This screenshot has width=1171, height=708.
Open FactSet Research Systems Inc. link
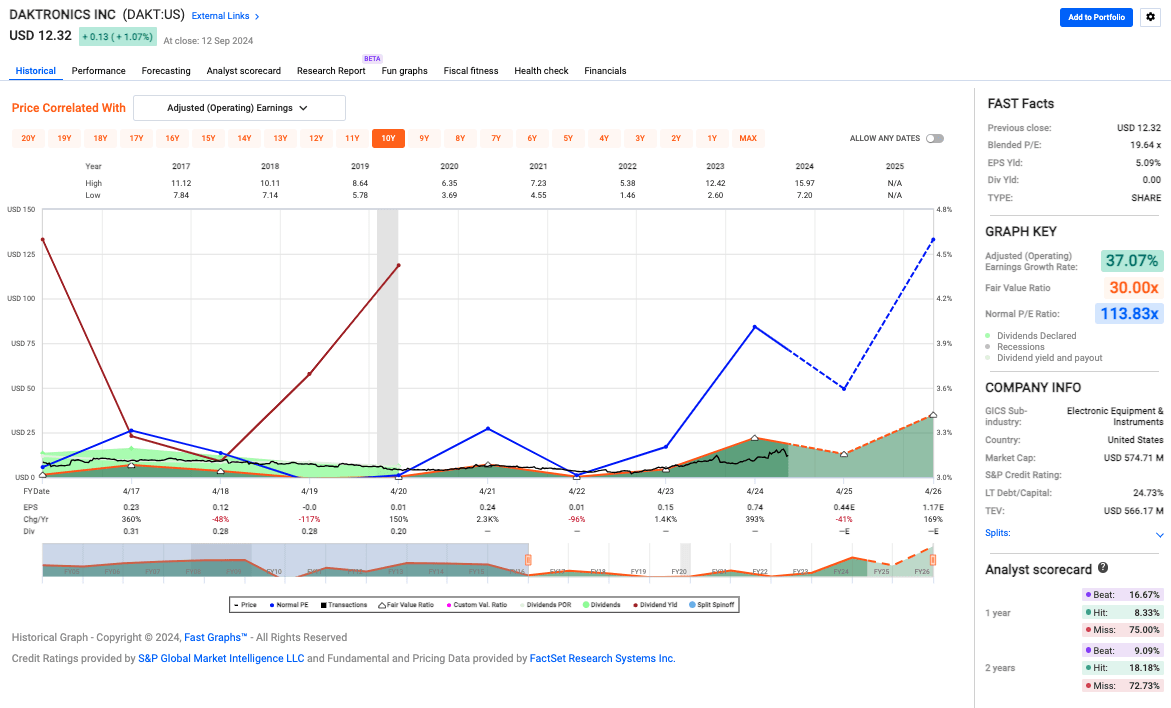pyautogui.click(x=603, y=658)
